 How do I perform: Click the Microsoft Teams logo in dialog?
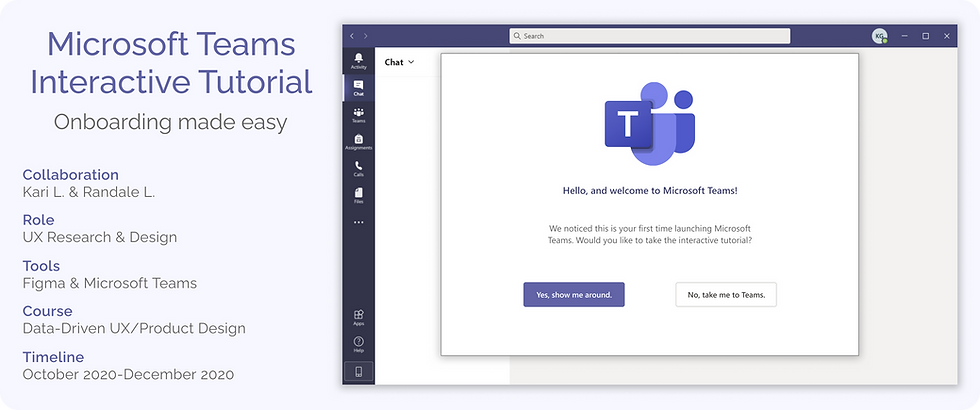(649, 123)
